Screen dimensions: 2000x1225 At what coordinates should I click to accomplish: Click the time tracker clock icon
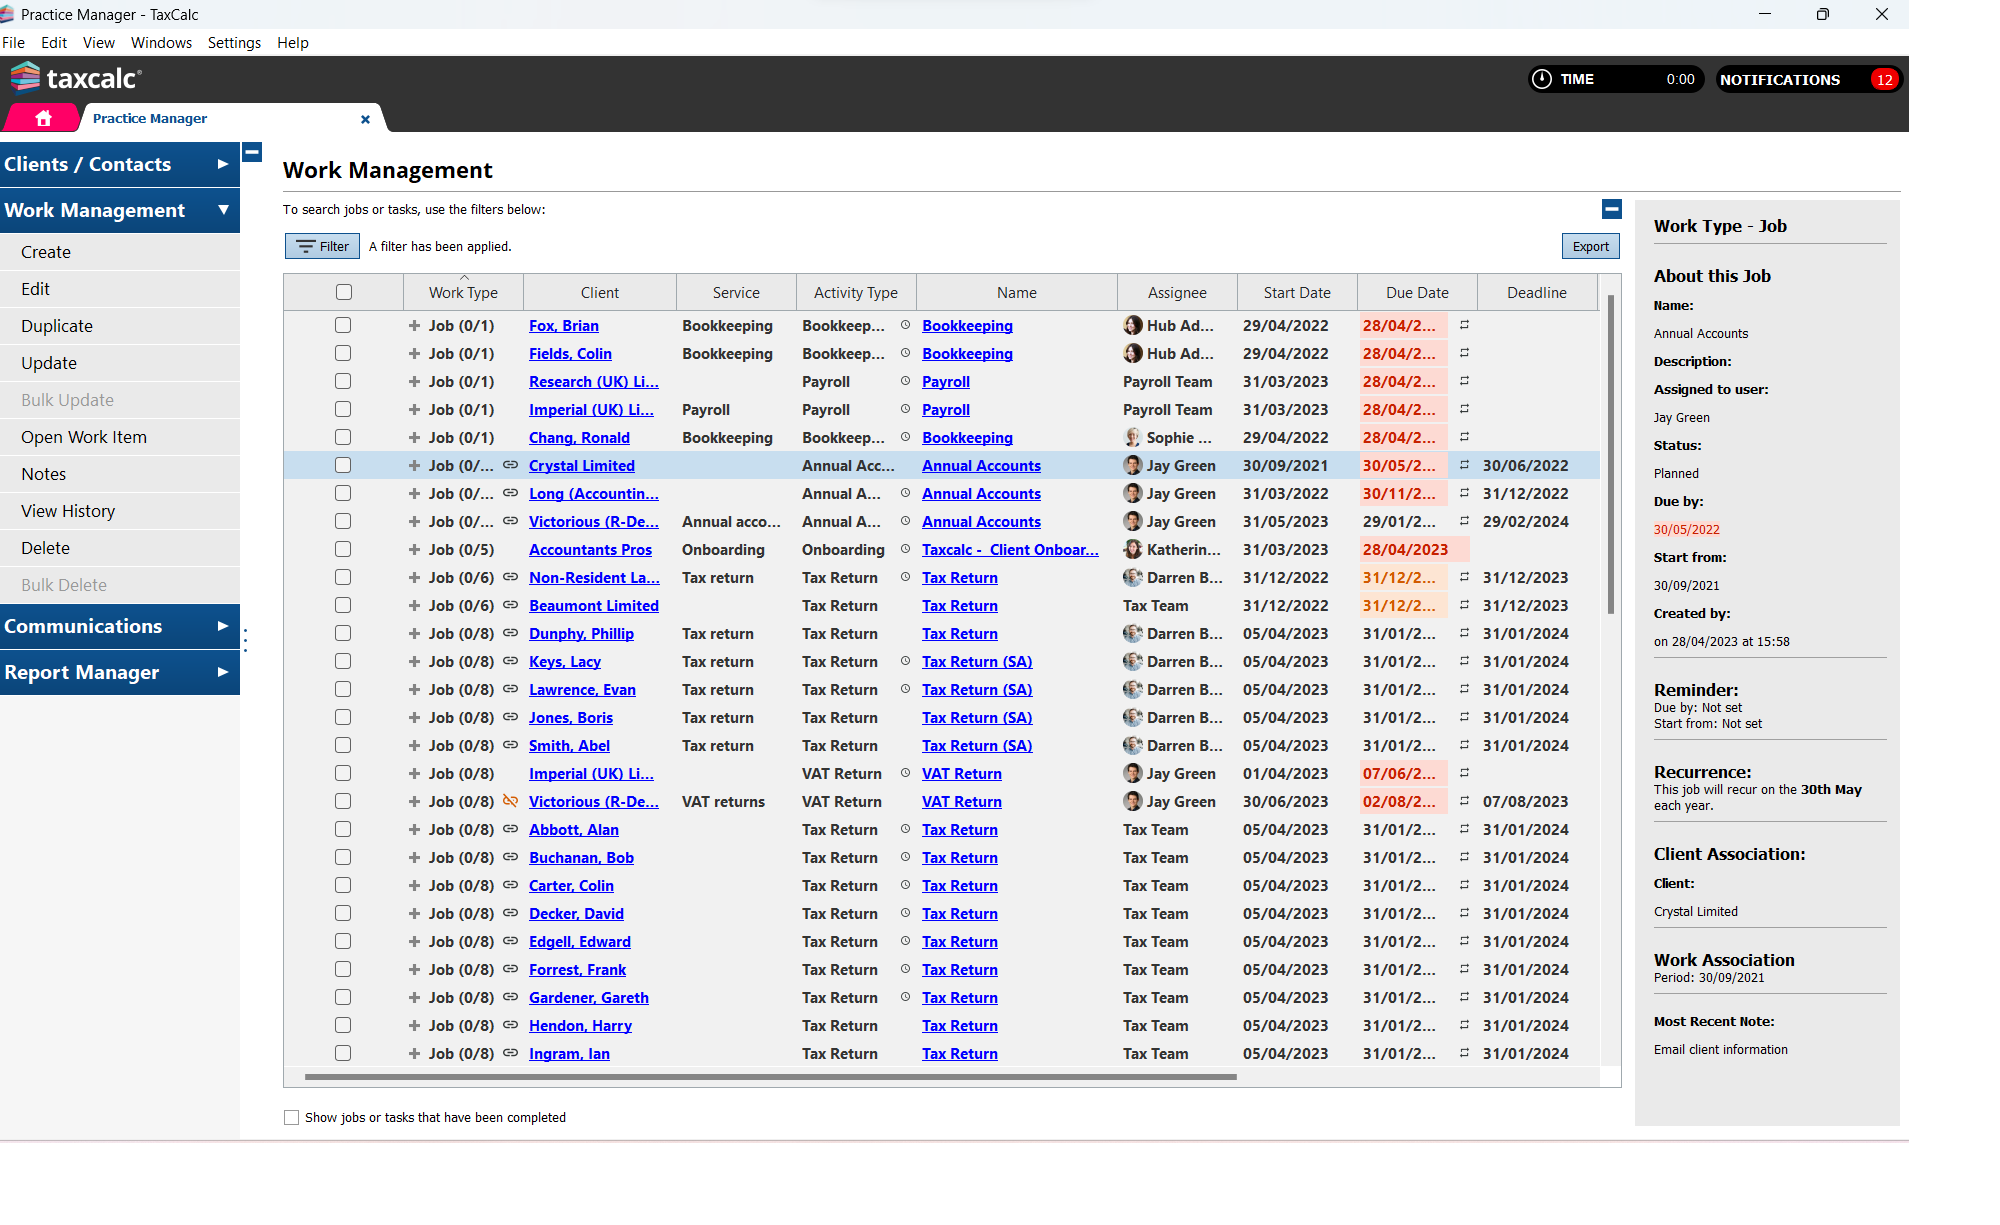click(x=1542, y=79)
